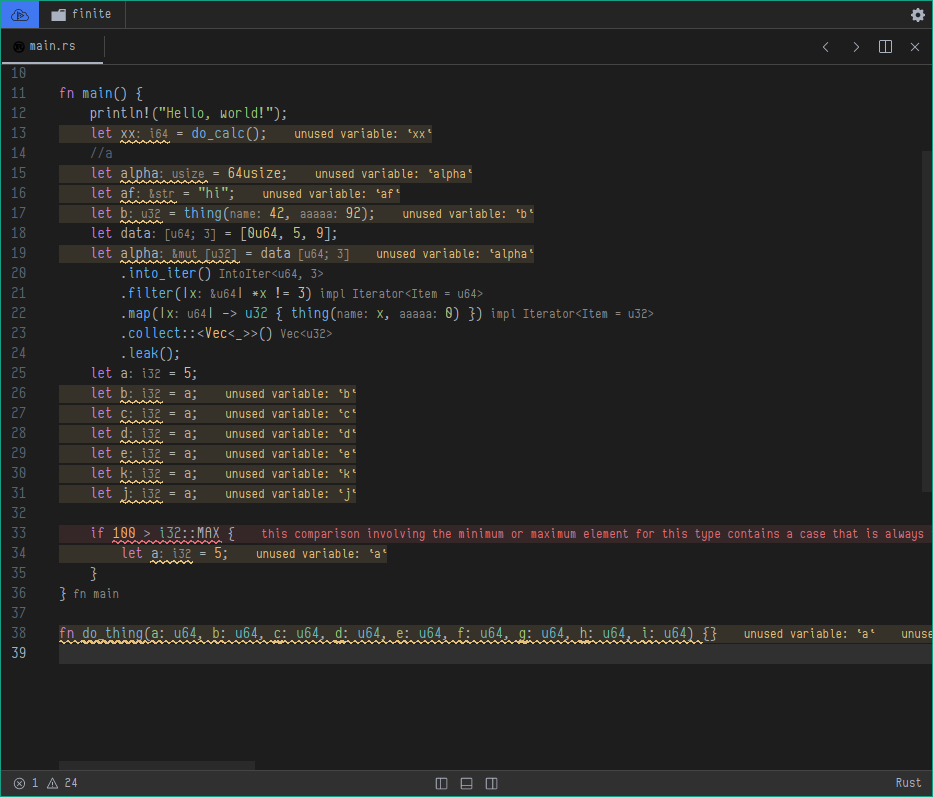Show error count in status bar
933x797 pixels.
(x=26, y=783)
